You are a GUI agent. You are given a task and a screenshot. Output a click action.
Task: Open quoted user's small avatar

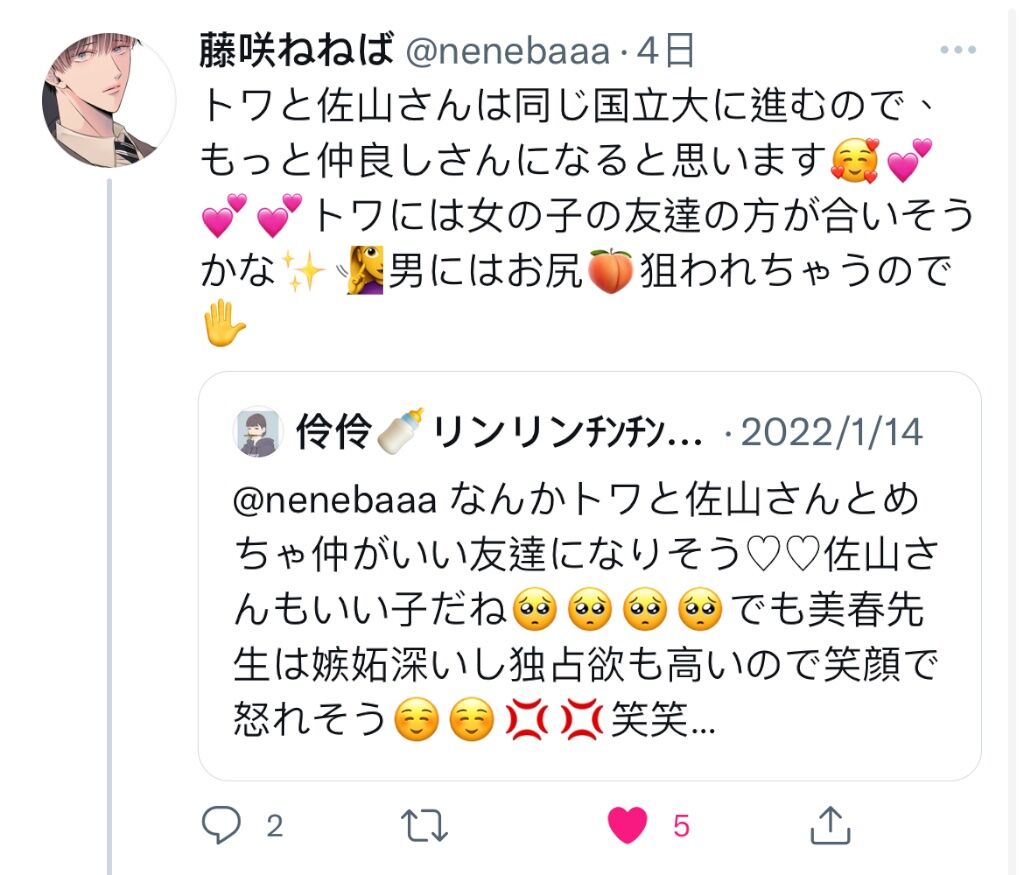(257, 433)
